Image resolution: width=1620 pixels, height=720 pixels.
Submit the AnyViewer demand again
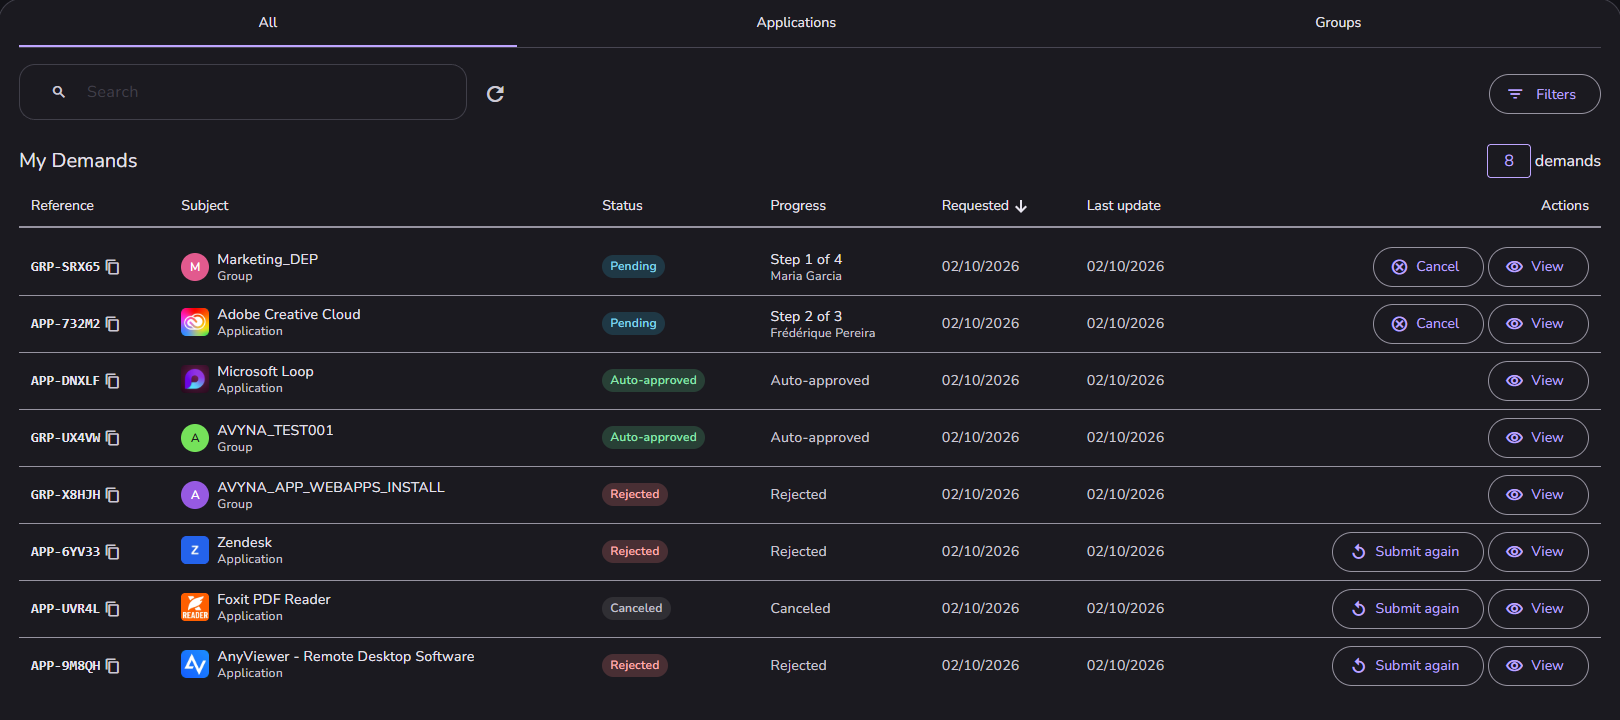tap(1407, 666)
